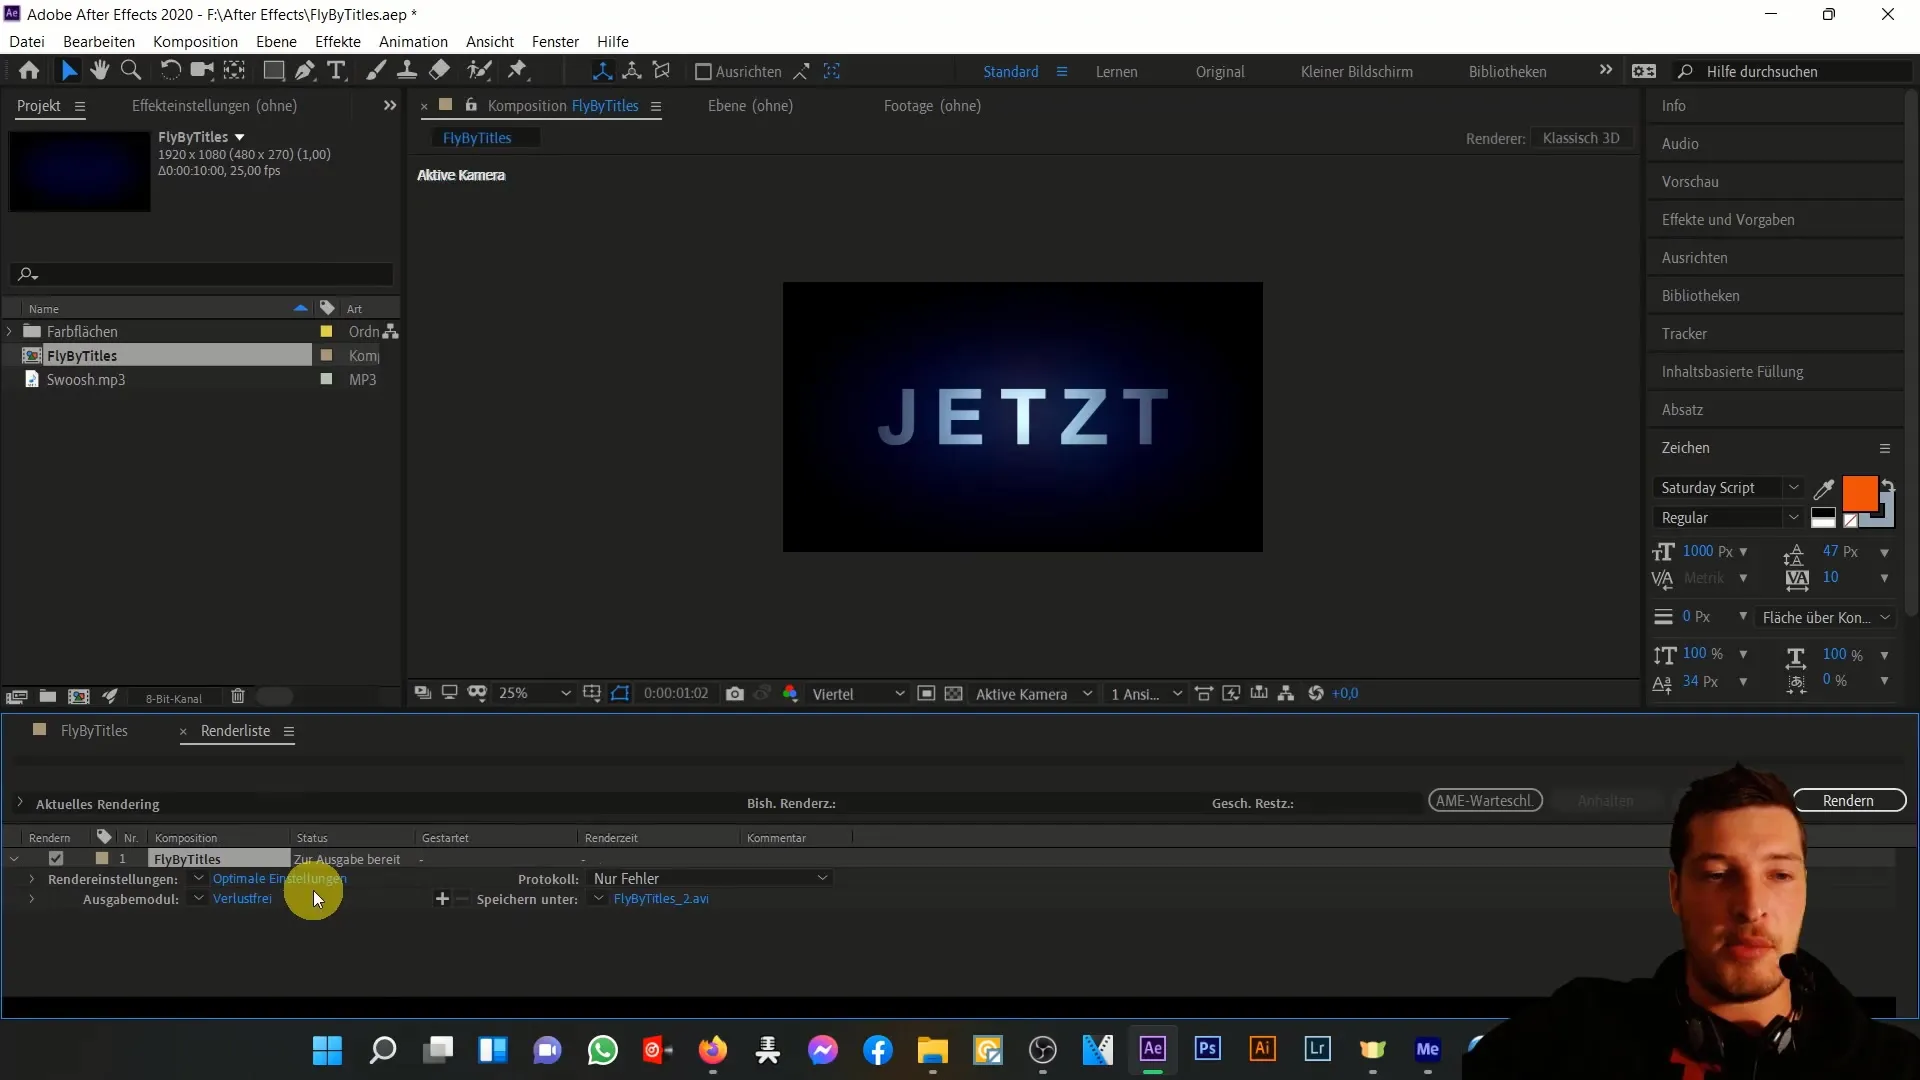This screenshot has height=1080, width=1920.
Task: Open the Nur Fehler Protokoll dropdown
Action: click(710, 879)
